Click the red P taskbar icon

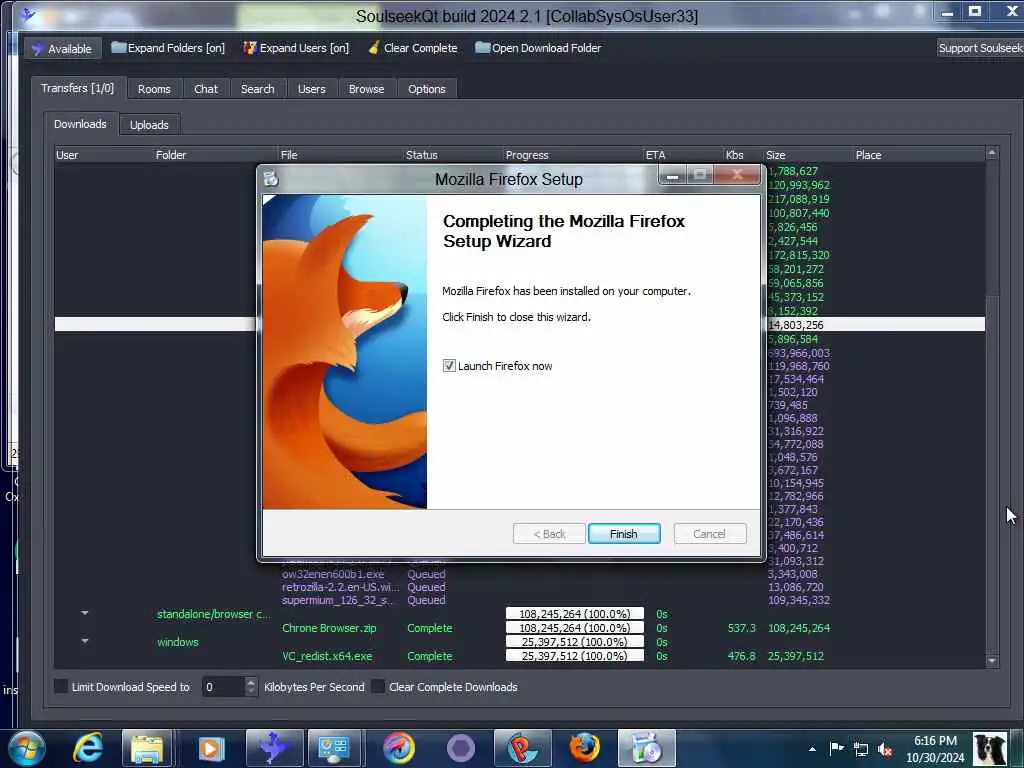click(522, 748)
